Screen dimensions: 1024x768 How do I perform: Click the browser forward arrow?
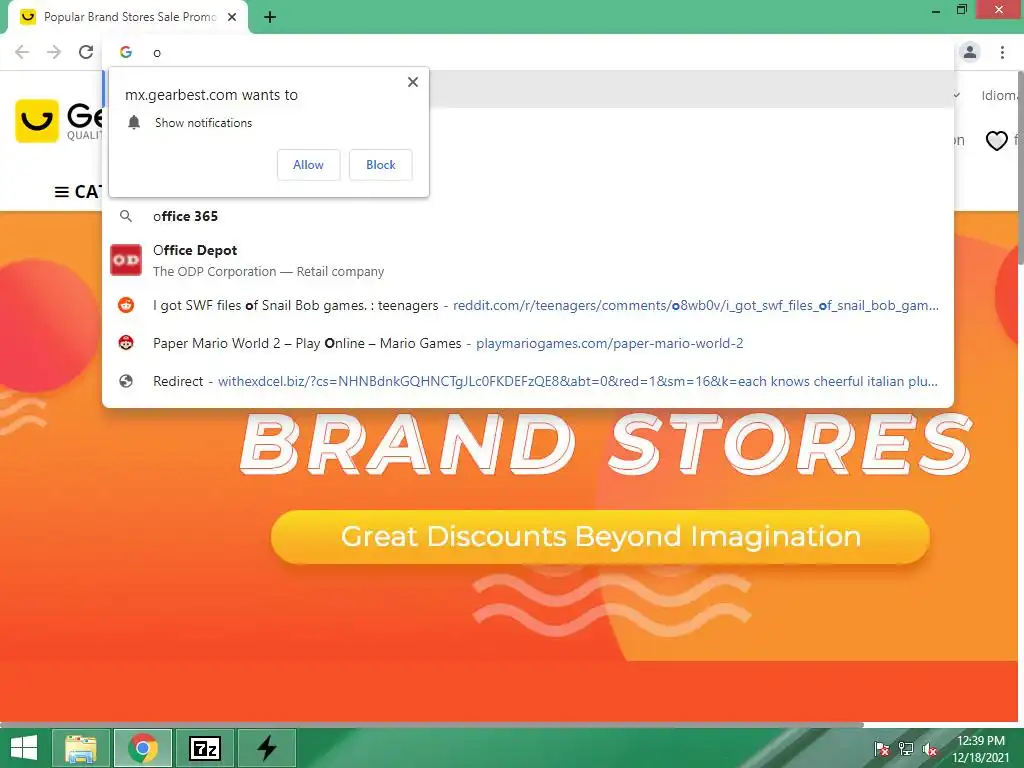[x=54, y=52]
